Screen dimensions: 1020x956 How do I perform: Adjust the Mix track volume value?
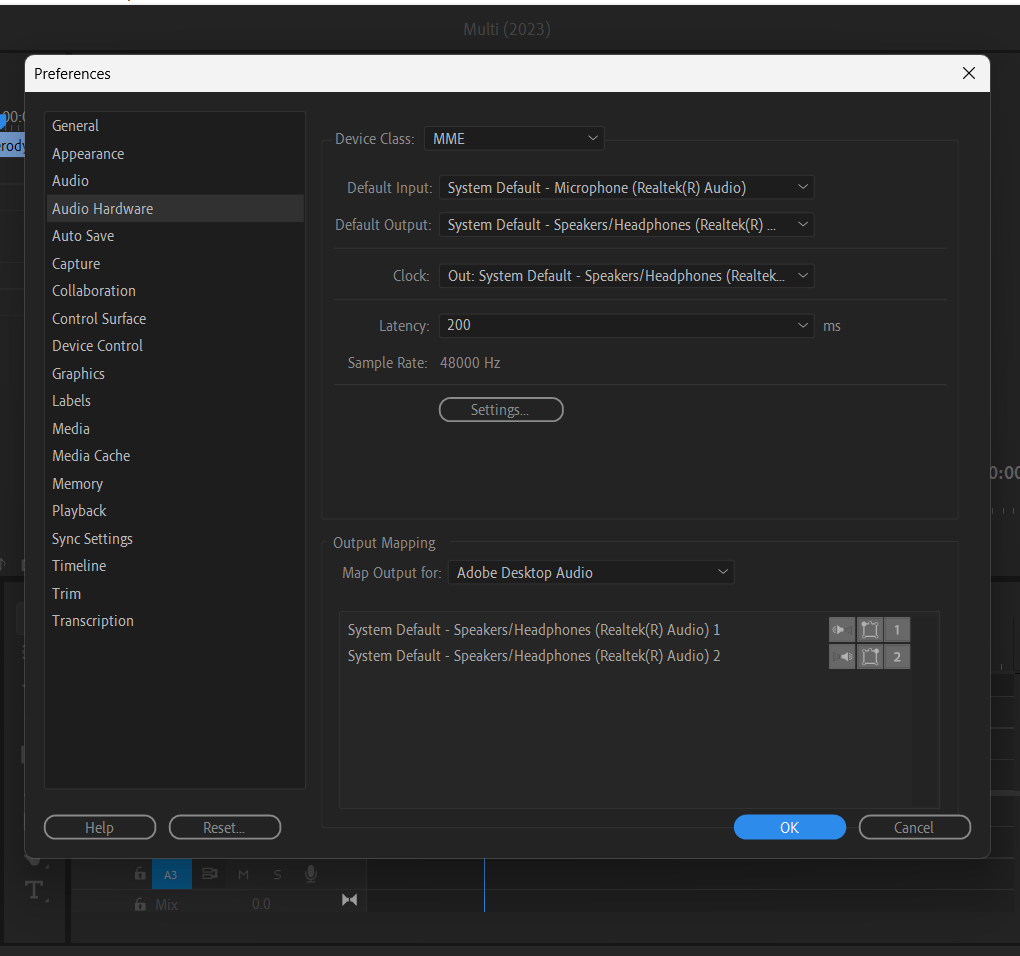pyautogui.click(x=261, y=903)
